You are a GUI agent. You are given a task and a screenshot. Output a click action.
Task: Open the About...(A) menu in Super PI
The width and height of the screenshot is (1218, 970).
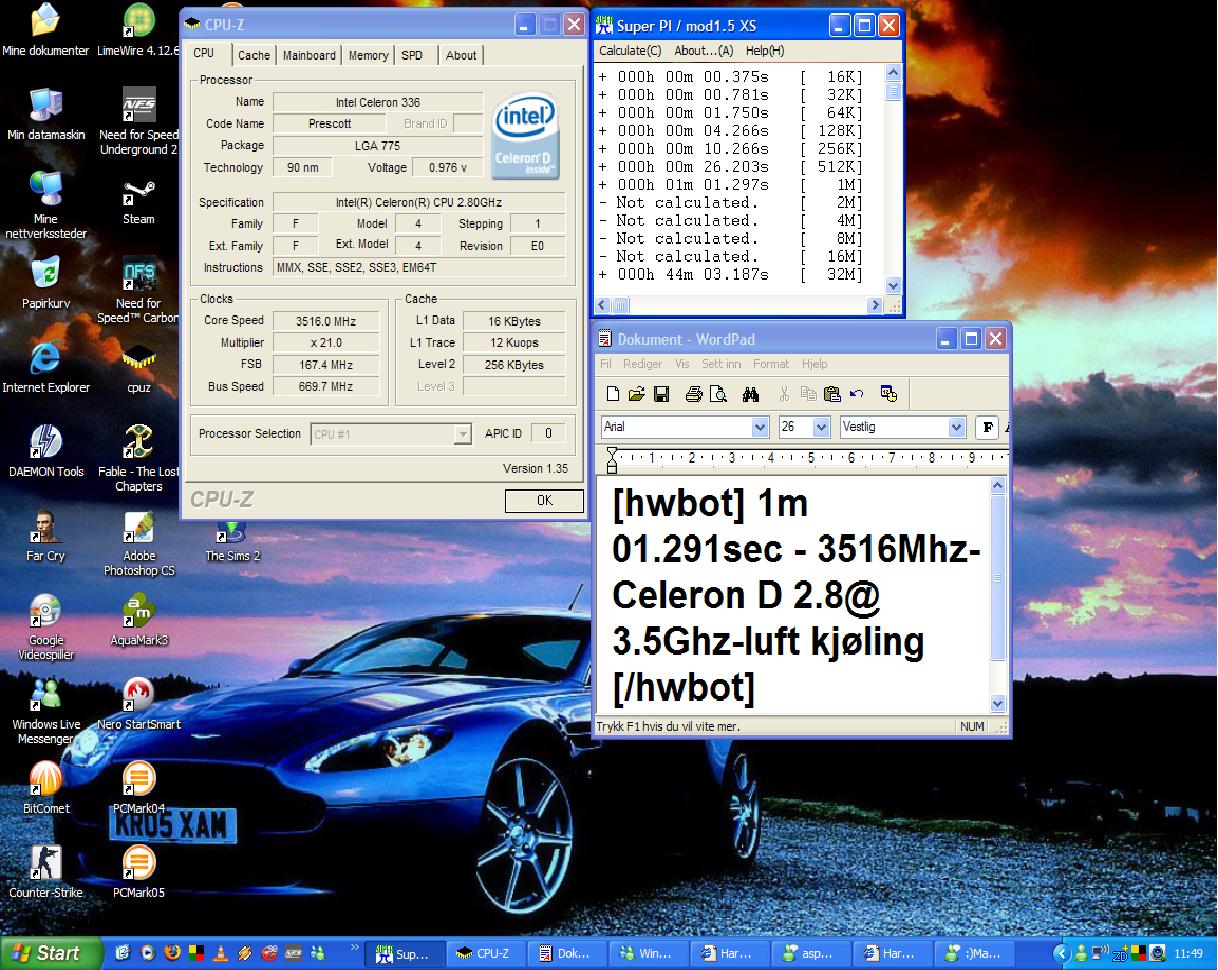point(703,51)
